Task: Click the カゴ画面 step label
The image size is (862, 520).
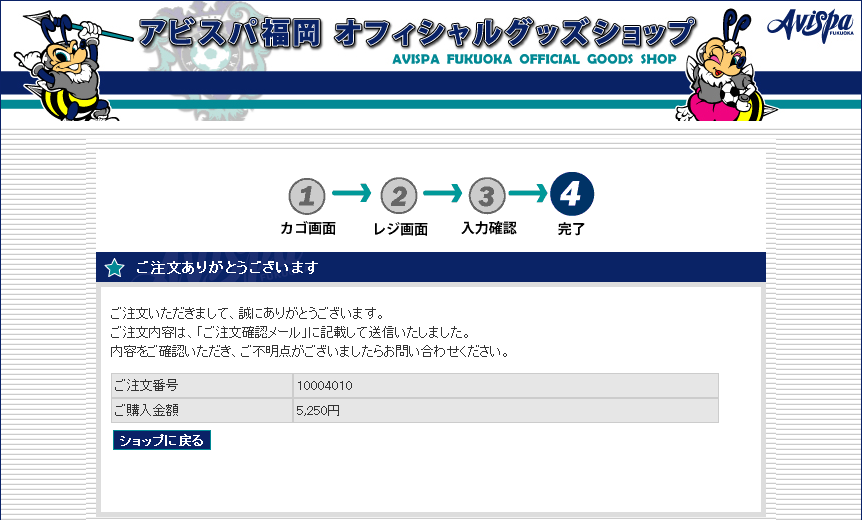Action: (308, 228)
